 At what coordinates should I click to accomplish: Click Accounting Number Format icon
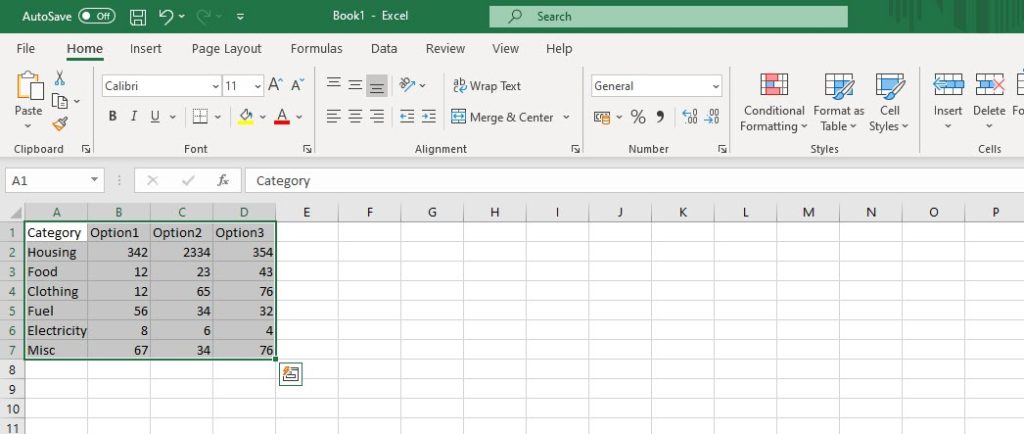602,117
